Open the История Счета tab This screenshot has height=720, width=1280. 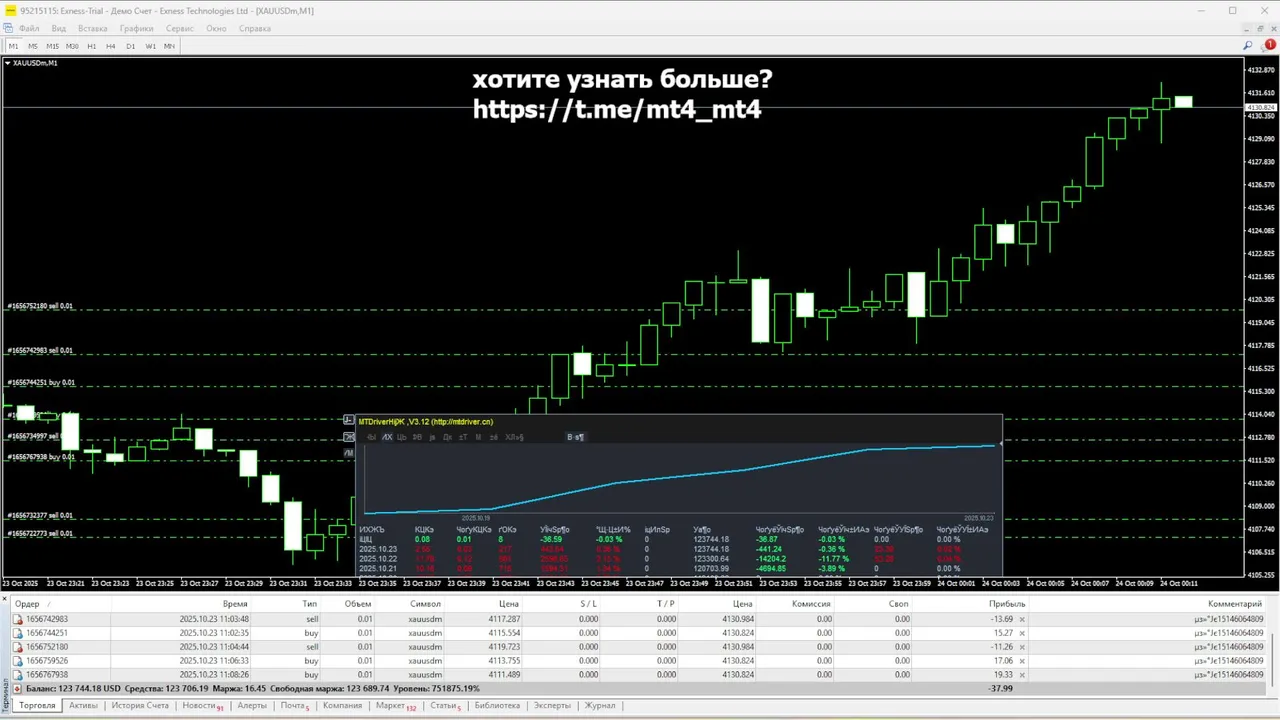coord(140,706)
